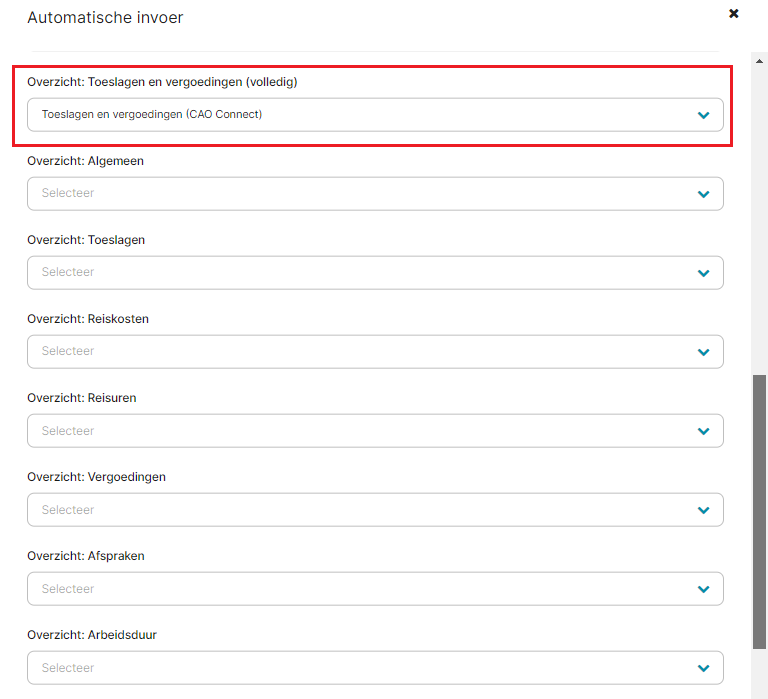Open the Overzicht: Afspraken select box
The width and height of the screenshot is (768, 699).
click(375, 589)
